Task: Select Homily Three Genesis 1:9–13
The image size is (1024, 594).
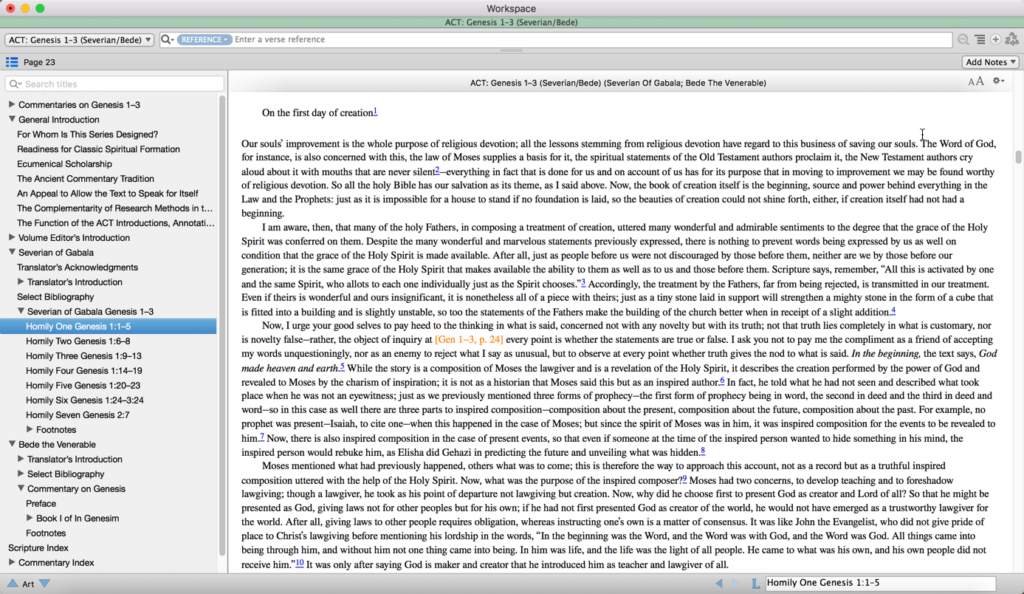Action: tap(84, 355)
